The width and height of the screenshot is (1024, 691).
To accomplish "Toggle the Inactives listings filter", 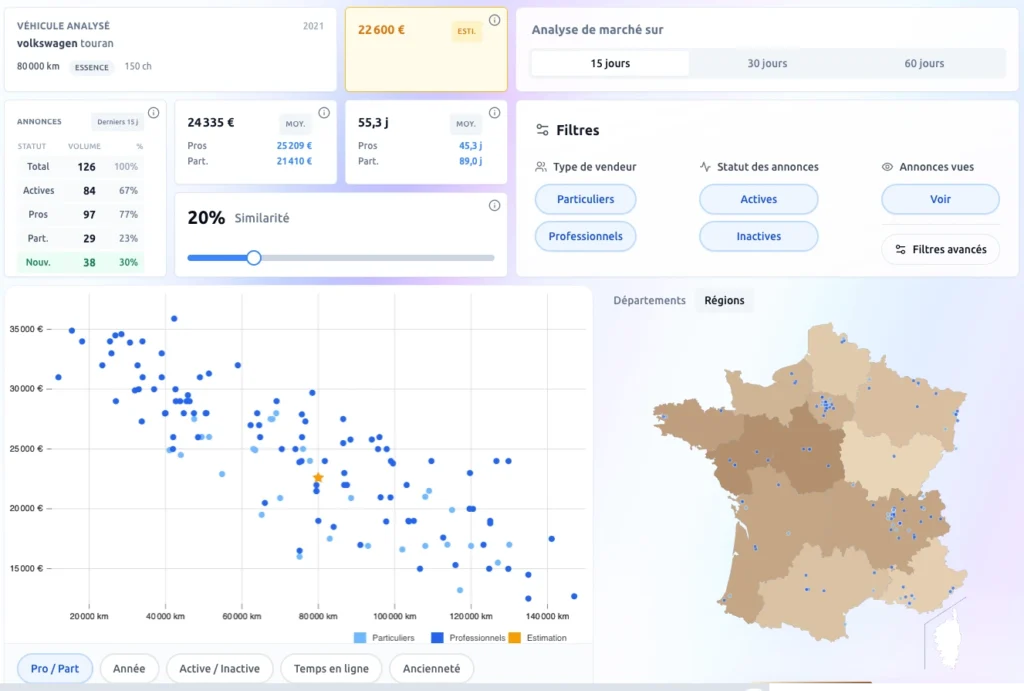I will [758, 236].
